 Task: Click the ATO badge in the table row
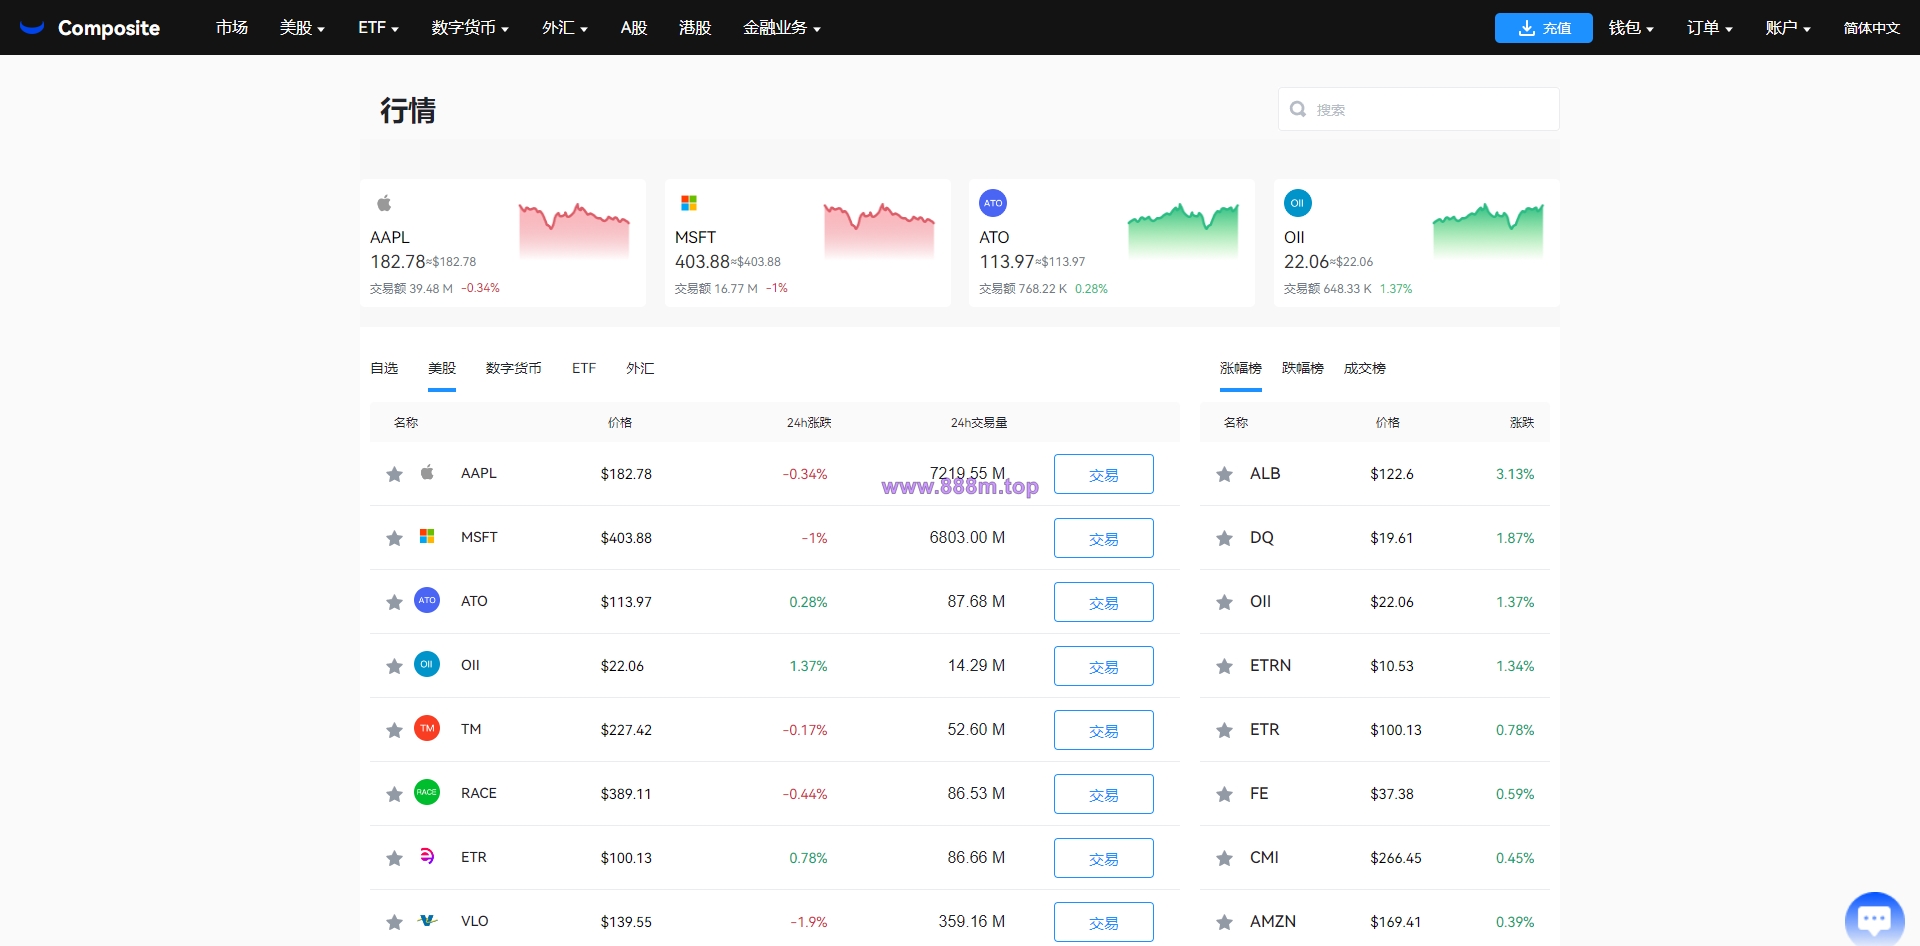click(427, 600)
